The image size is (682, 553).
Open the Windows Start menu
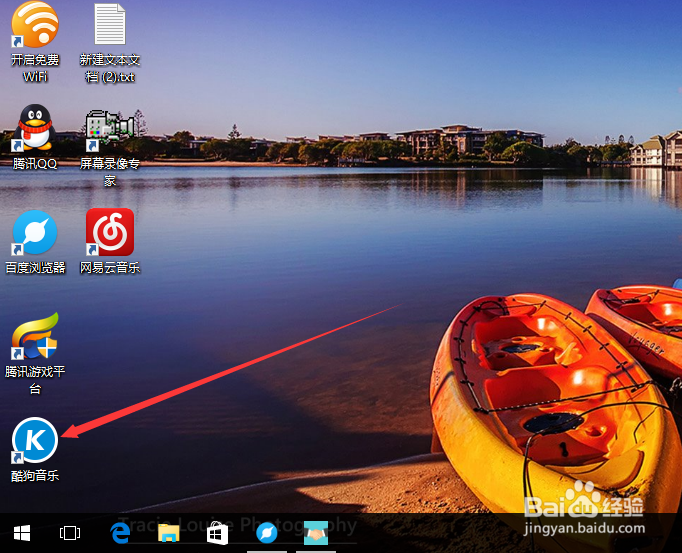pyautogui.click(x=22, y=533)
